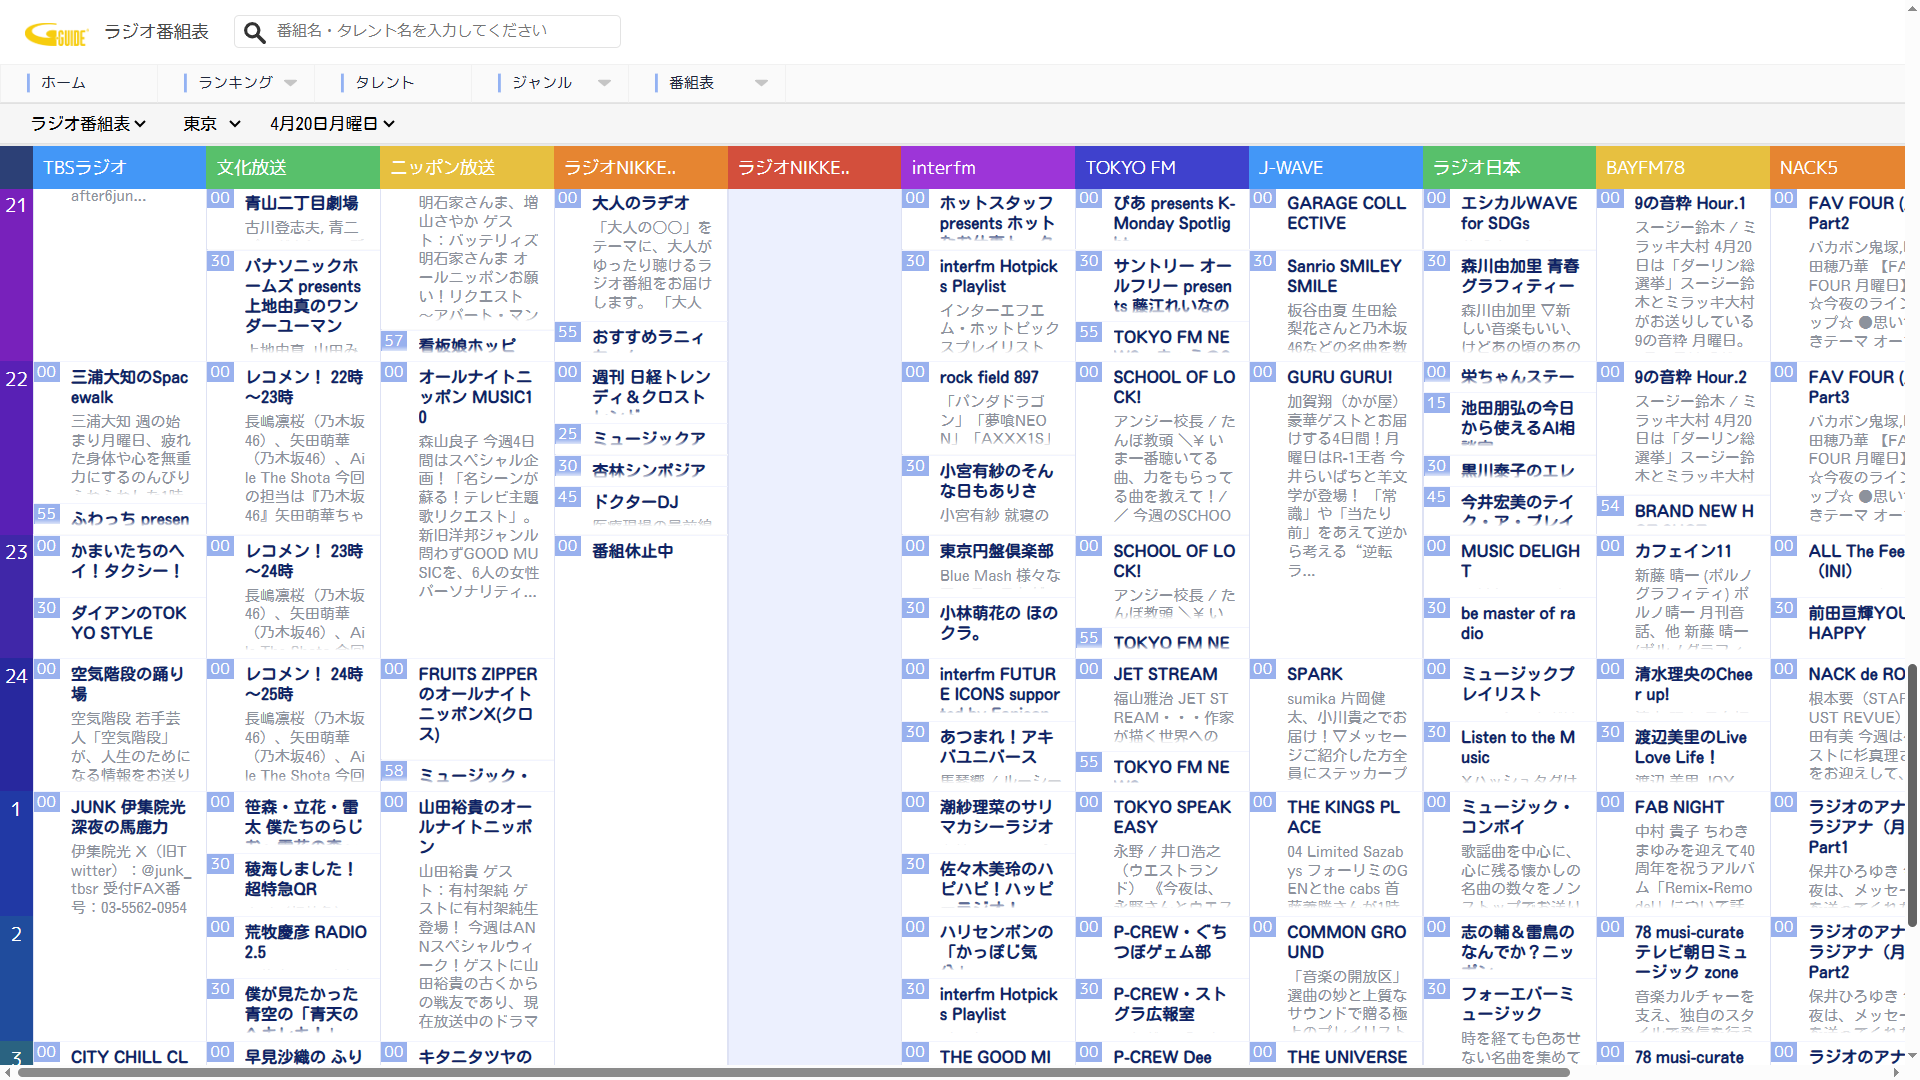Image resolution: width=1920 pixels, height=1080 pixels.
Task: Open the SCHOOL OF LOCK! 22時 program
Action: click(1173, 387)
